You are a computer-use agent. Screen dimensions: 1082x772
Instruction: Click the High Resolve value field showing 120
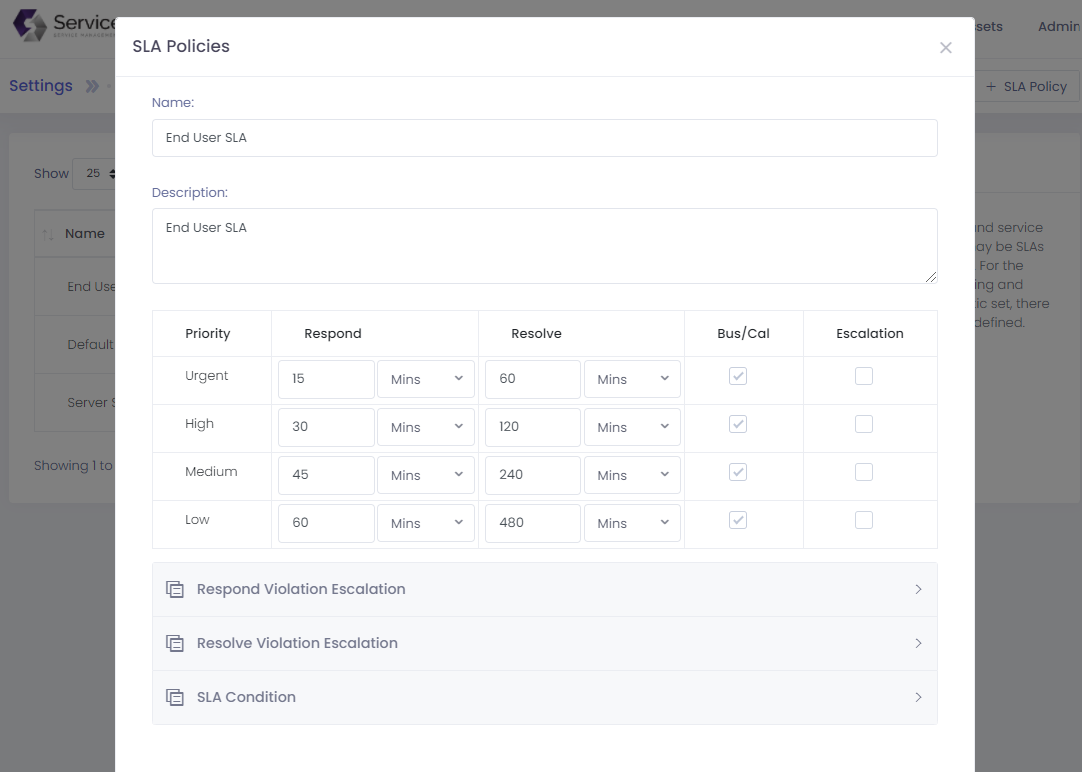click(532, 427)
